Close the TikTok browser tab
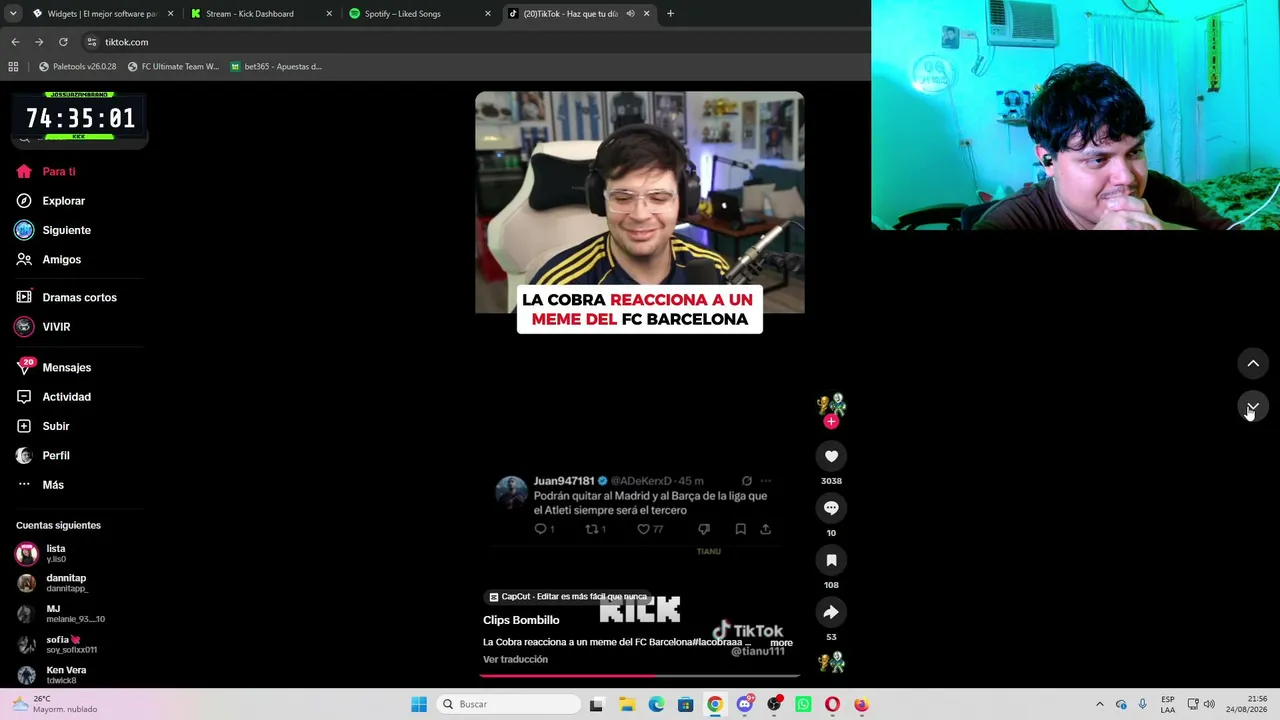The image size is (1280, 720). click(646, 14)
